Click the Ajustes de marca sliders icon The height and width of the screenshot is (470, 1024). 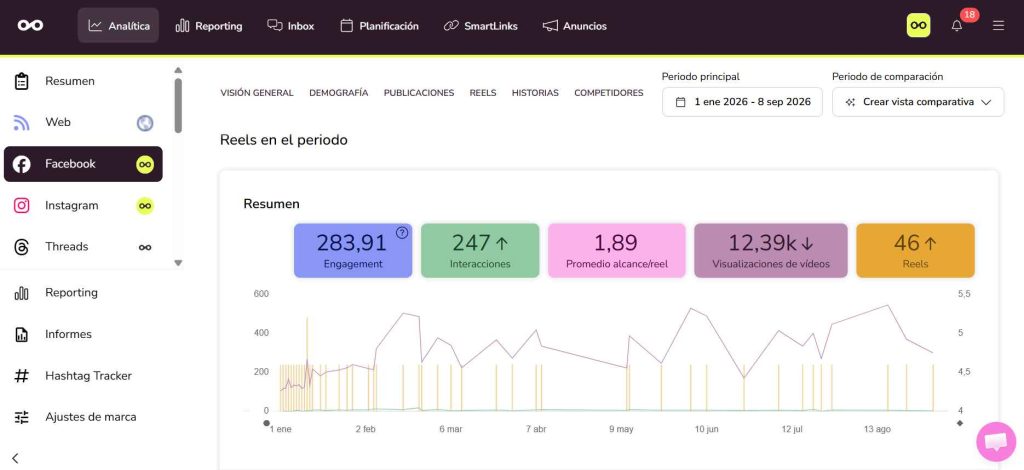(22, 417)
